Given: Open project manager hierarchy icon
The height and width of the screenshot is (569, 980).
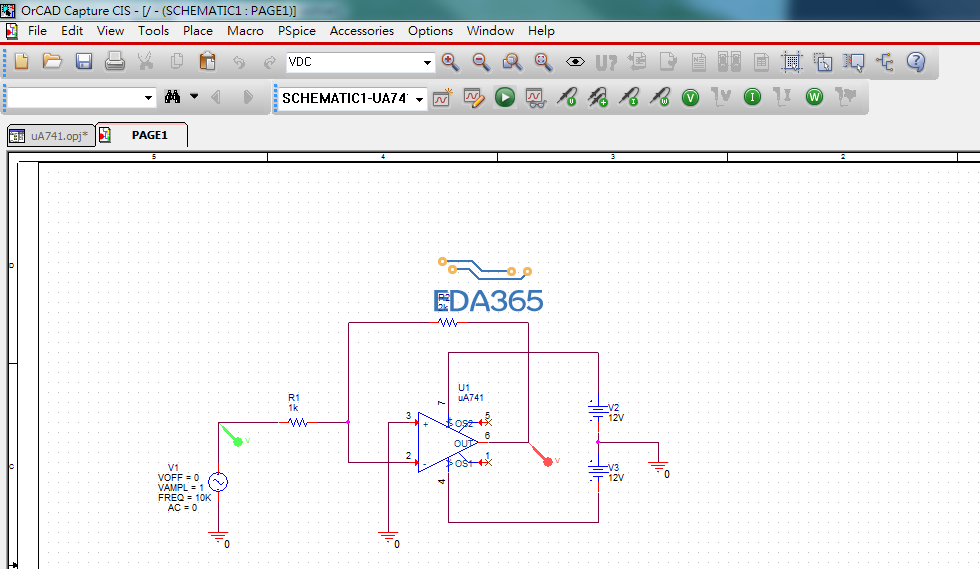Looking at the screenshot, I should click(x=884, y=61).
